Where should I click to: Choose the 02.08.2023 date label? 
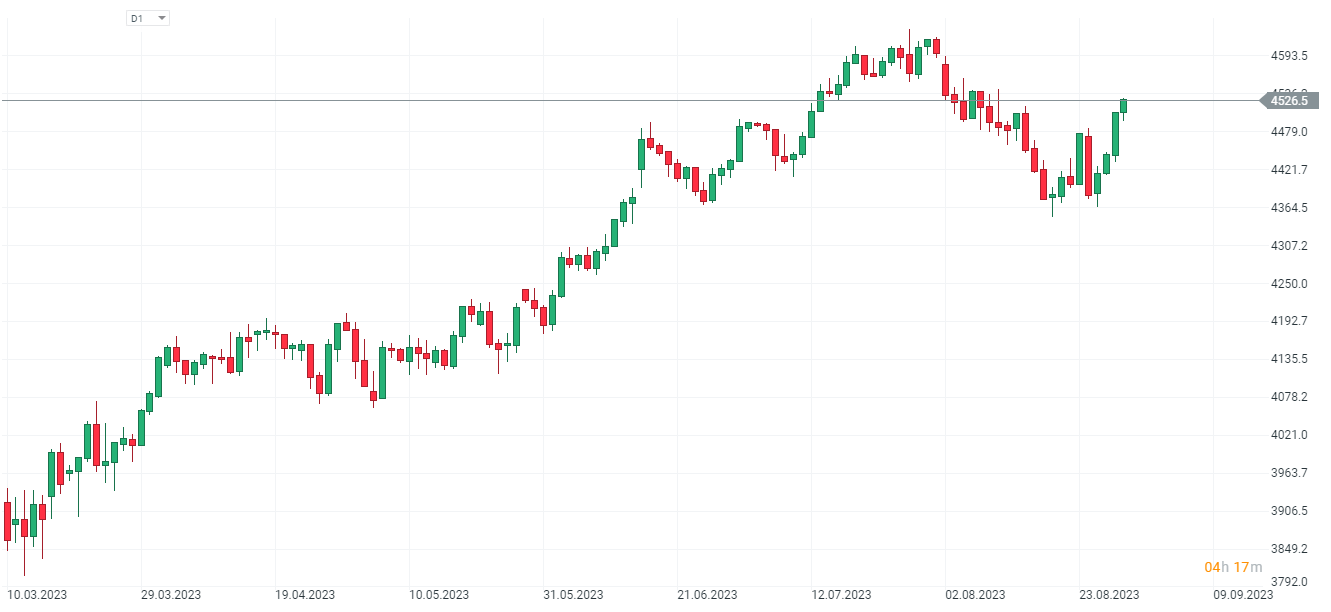click(x=975, y=594)
